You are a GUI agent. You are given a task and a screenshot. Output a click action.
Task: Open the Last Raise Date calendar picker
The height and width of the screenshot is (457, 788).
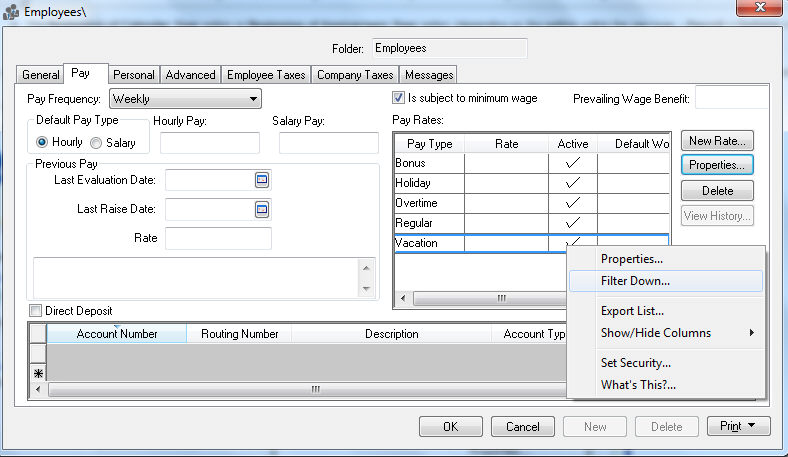click(263, 210)
